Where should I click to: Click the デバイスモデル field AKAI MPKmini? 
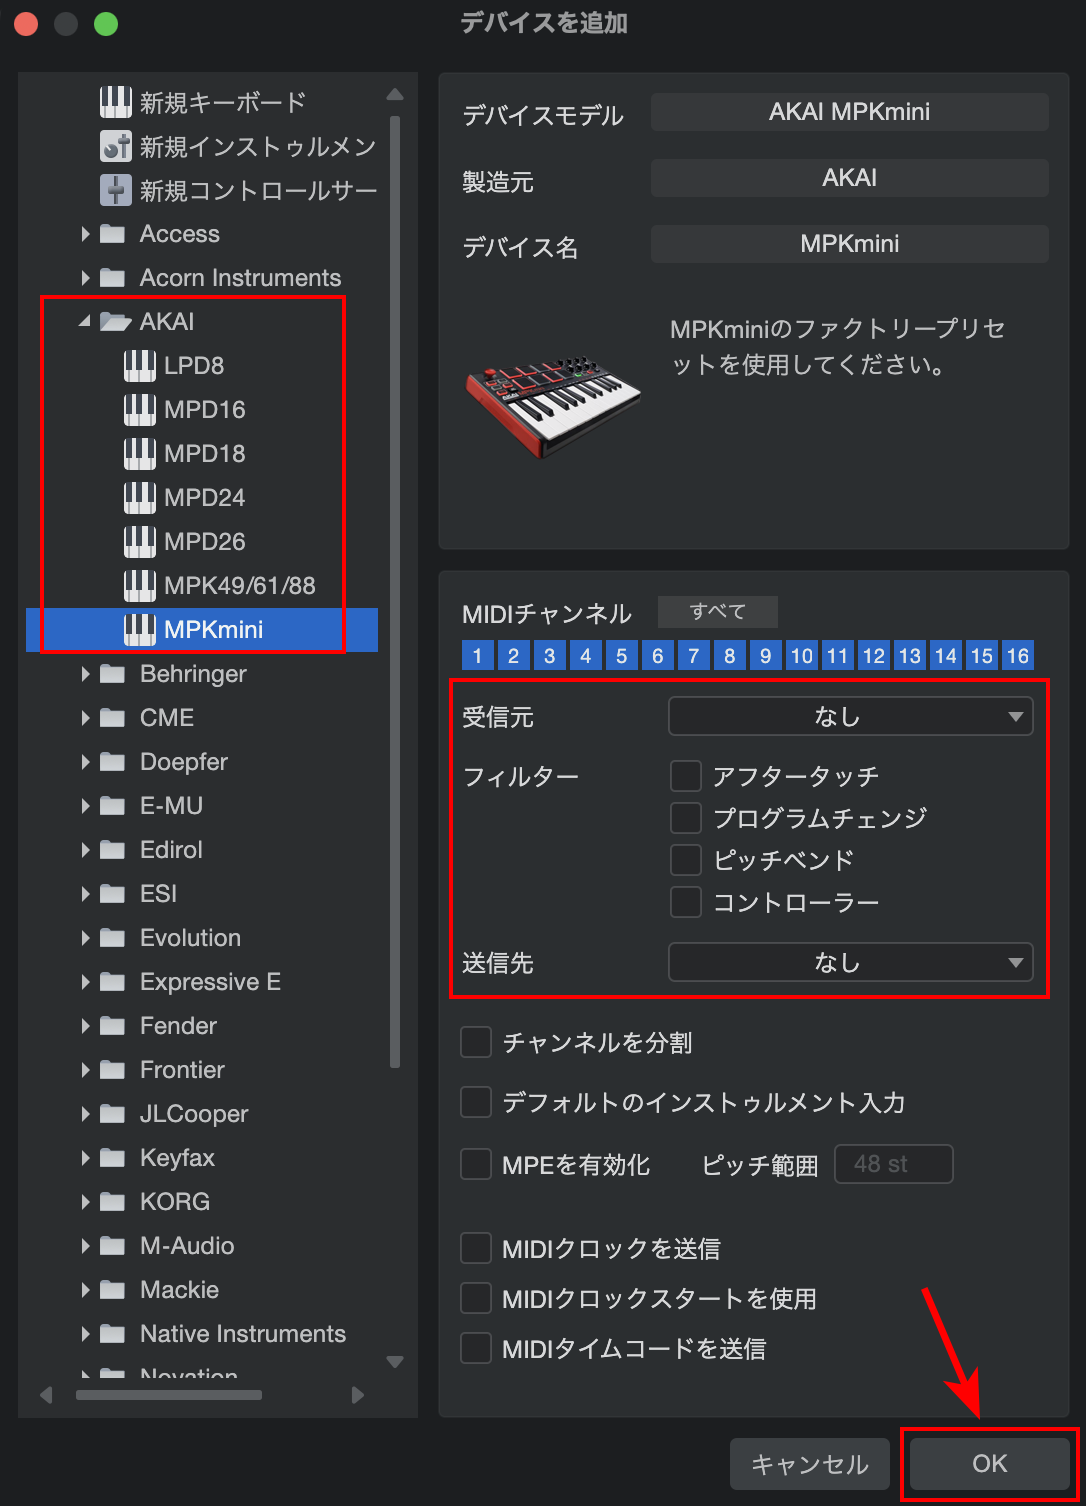850,112
